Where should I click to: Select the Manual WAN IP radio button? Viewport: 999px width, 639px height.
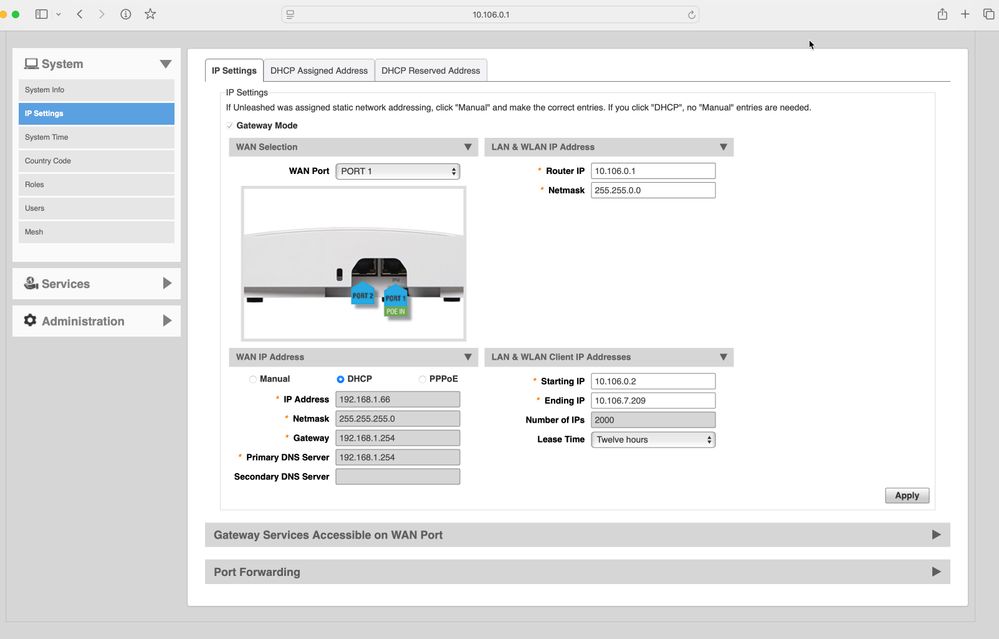[x=252, y=380]
